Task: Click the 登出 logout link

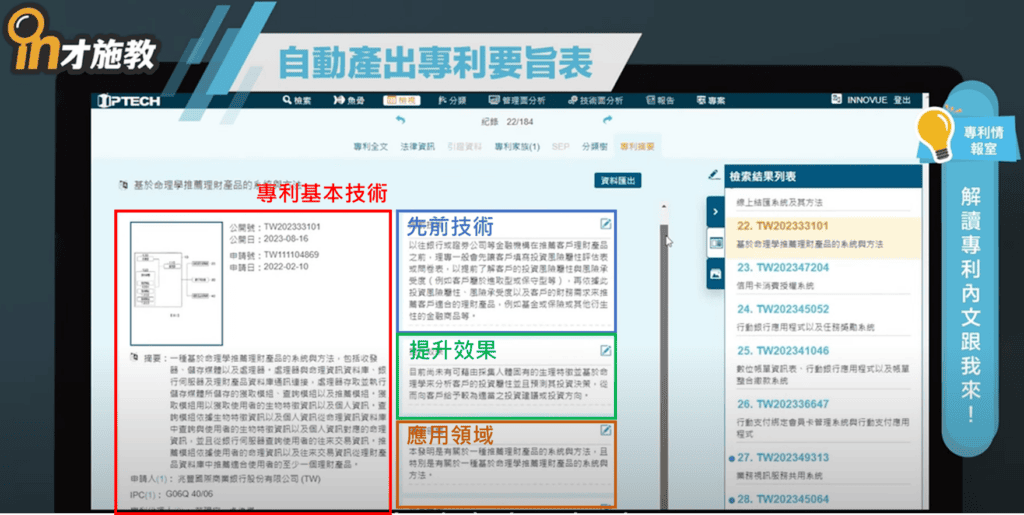Action: [x=902, y=100]
